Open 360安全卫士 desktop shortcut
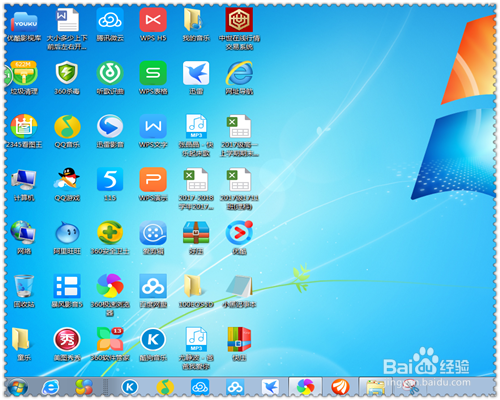 tap(110, 233)
